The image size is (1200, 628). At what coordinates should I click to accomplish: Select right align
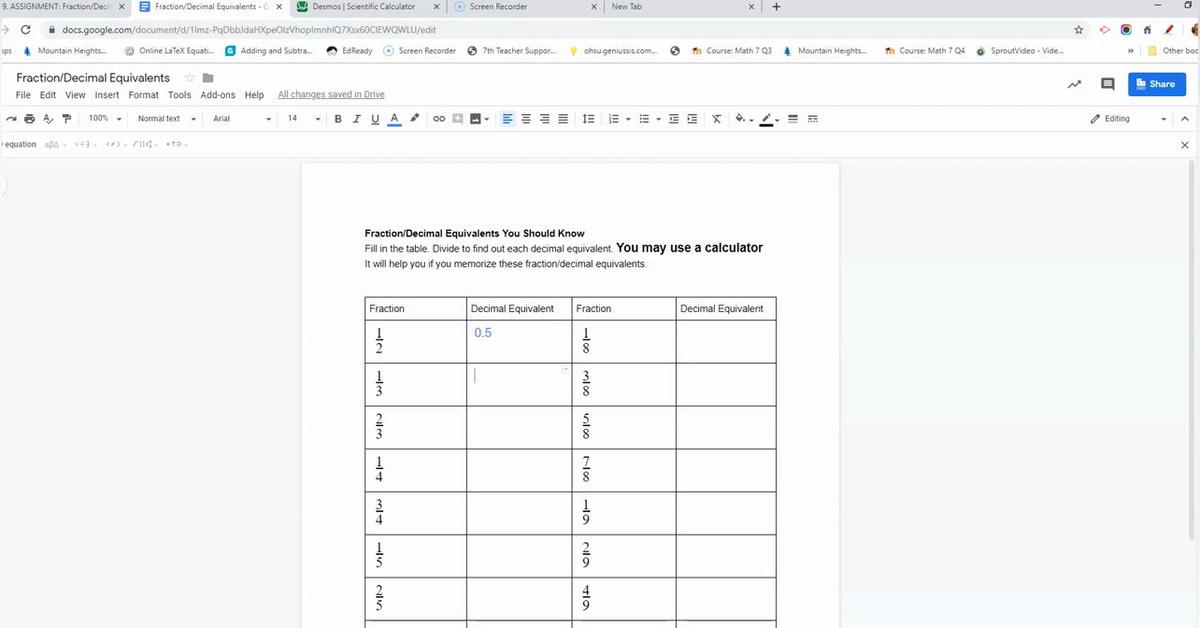[545, 119]
